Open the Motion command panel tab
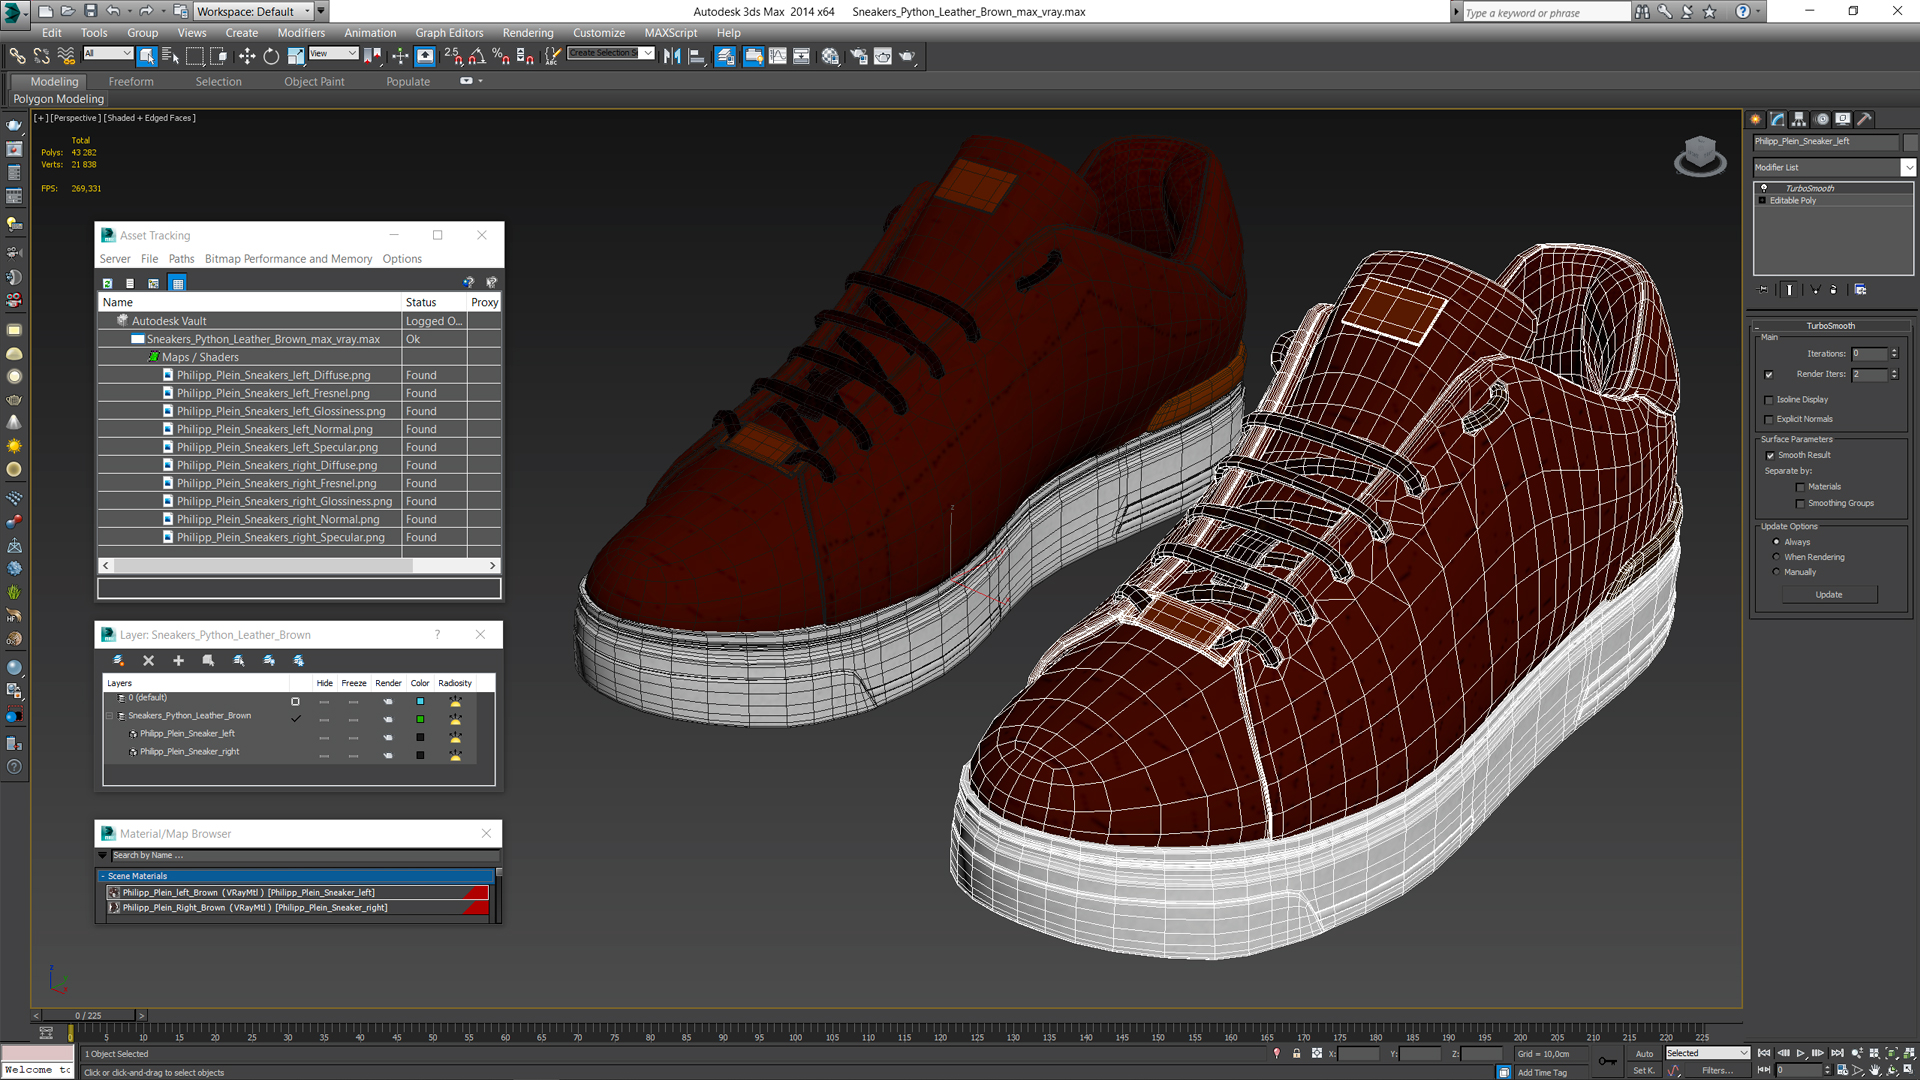Image resolution: width=1920 pixels, height=1080 pixels. pos(1822,119)
